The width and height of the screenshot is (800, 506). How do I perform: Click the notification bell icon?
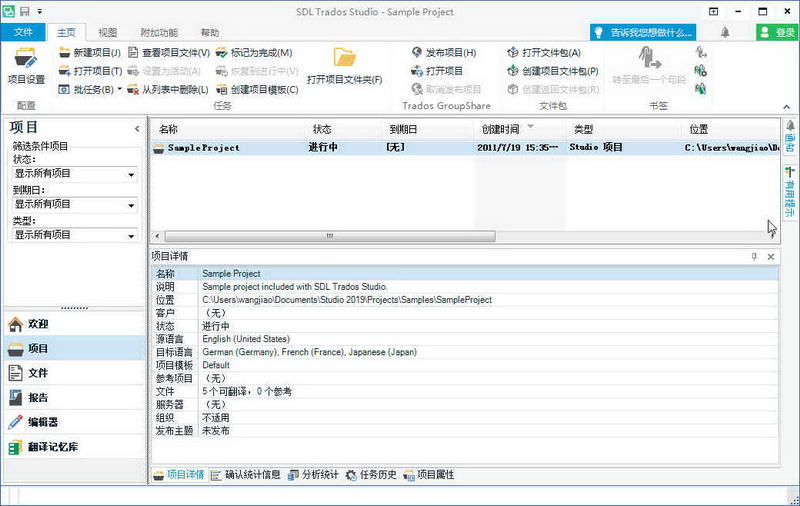pos(724,32)
